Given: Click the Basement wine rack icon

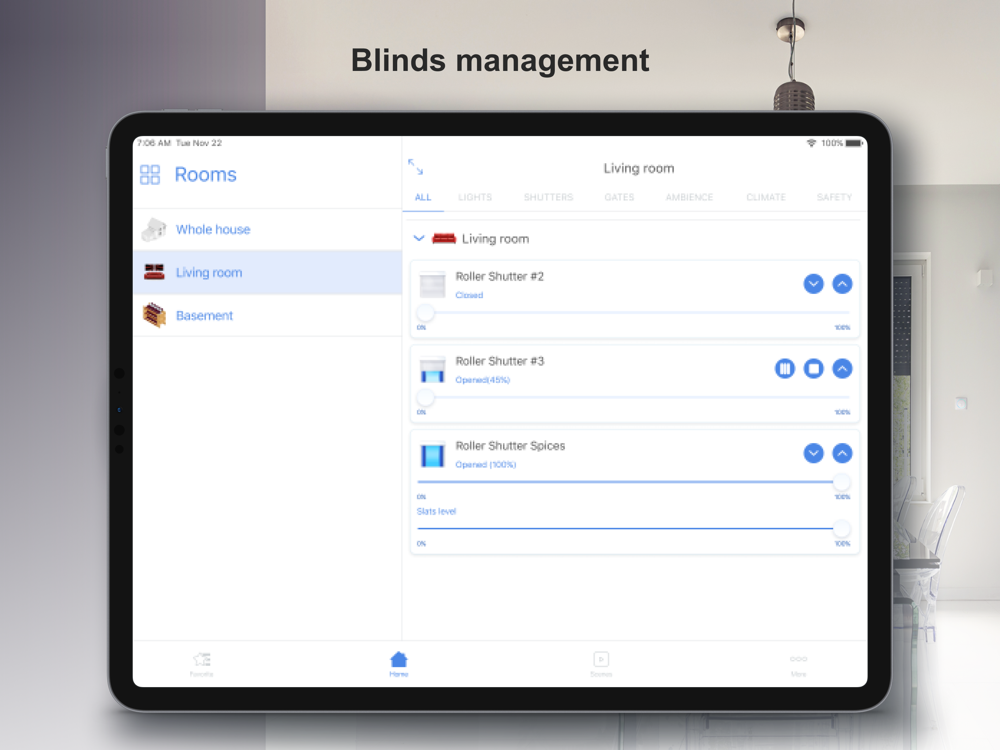Looking at the screenshot, I should pos(154,315).
